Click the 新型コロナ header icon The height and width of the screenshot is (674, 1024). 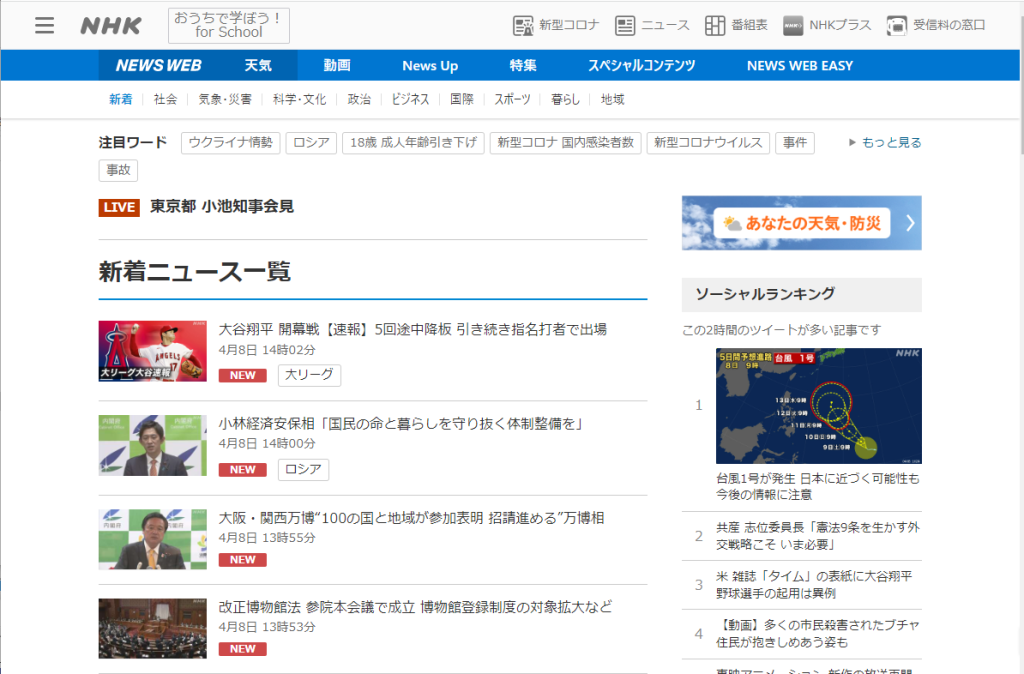pyautogui.click(x=523, y=26)
